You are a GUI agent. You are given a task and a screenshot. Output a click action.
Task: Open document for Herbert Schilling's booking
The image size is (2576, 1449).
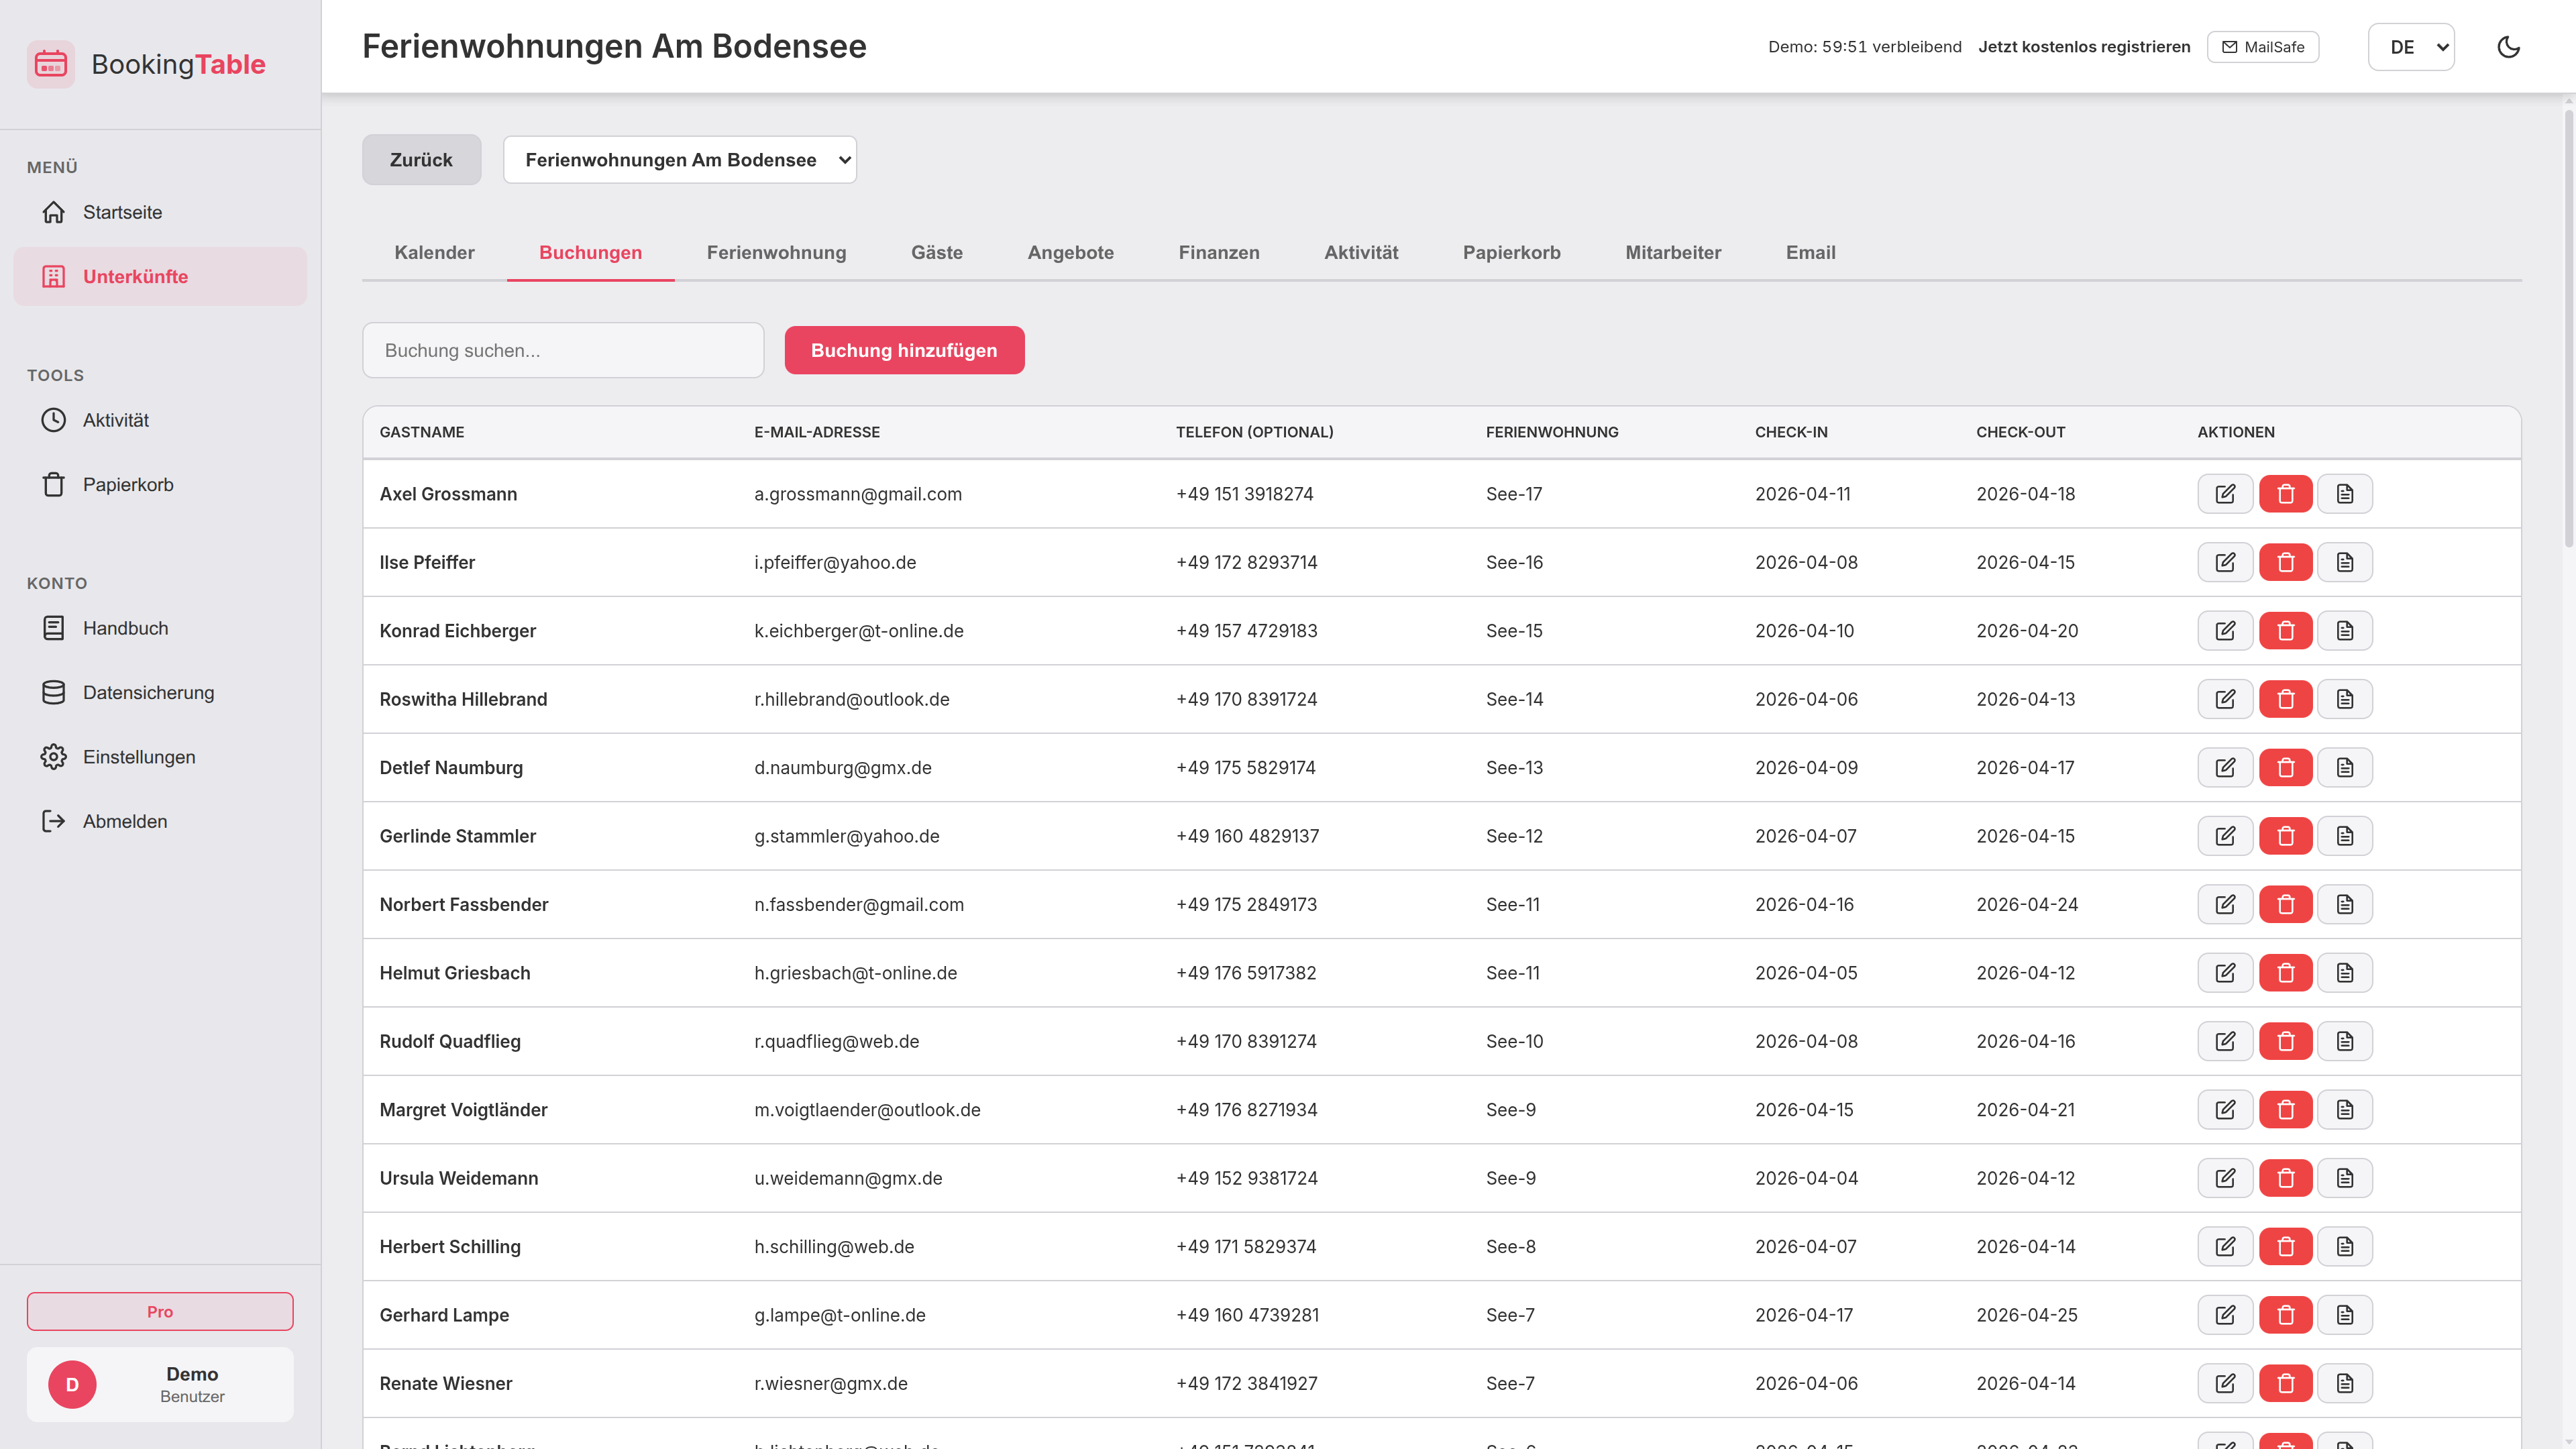(x=2345, y=1246)
